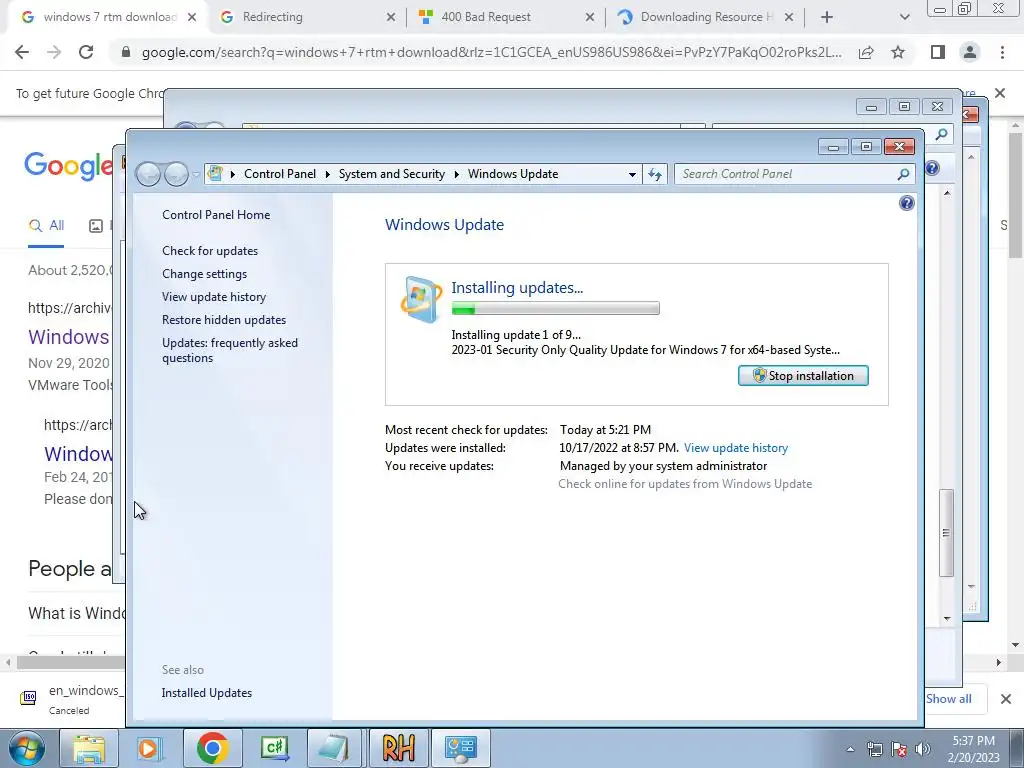Viewport: 1024px width, 768px height.
Task: Refresh the Windows Update address bar
Action: 655,174
